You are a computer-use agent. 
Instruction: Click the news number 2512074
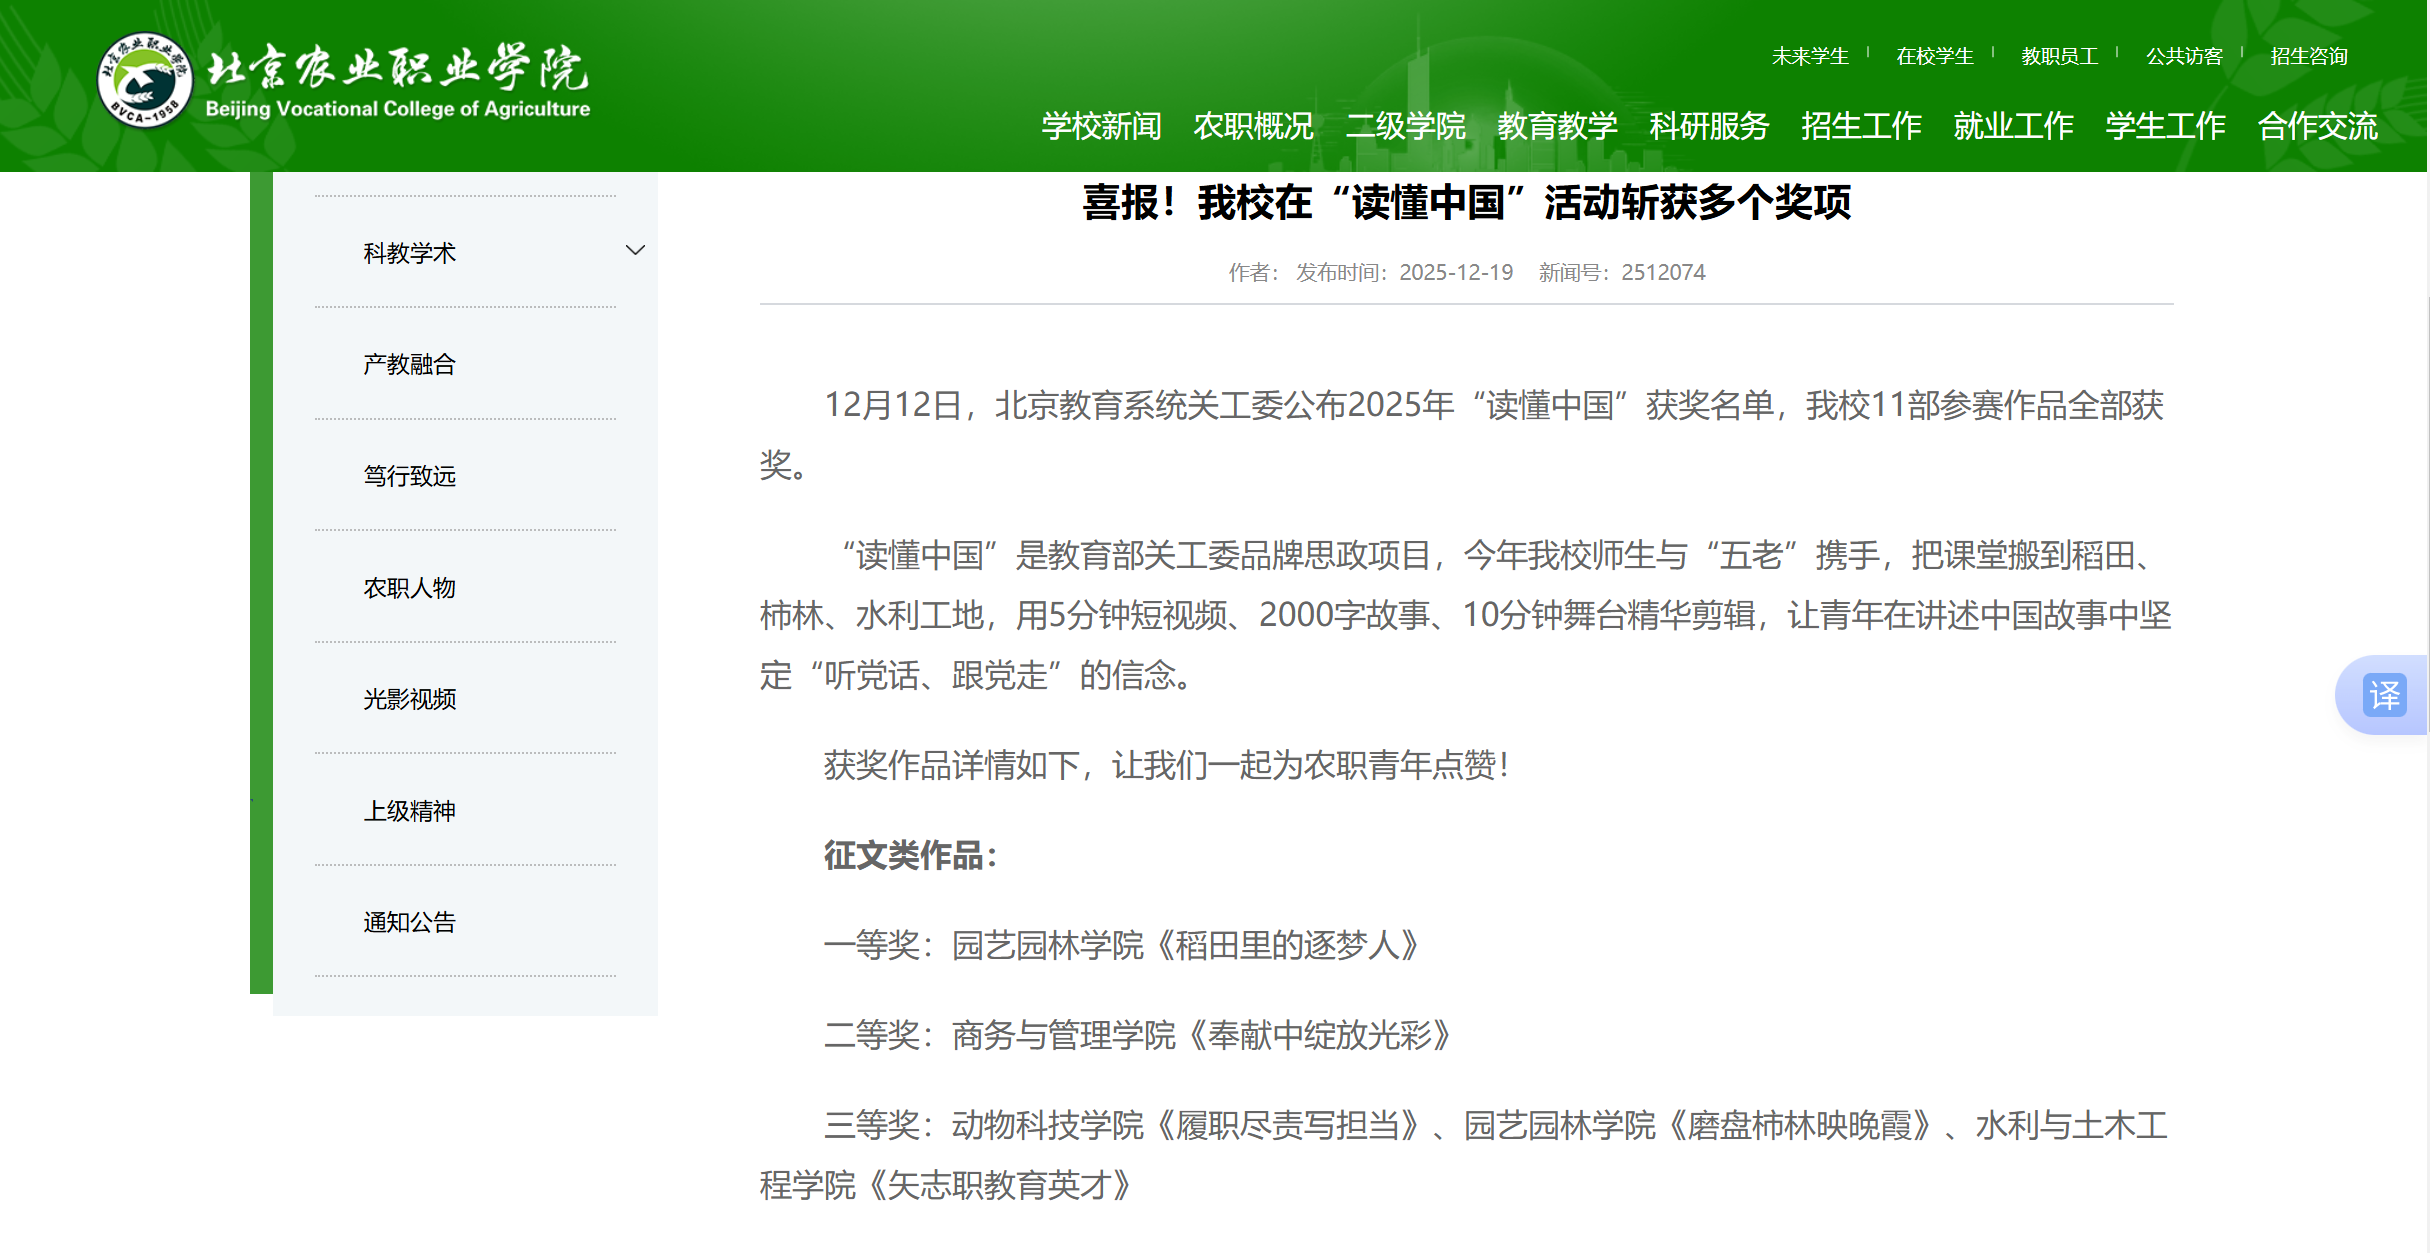tap(1662, 271)
